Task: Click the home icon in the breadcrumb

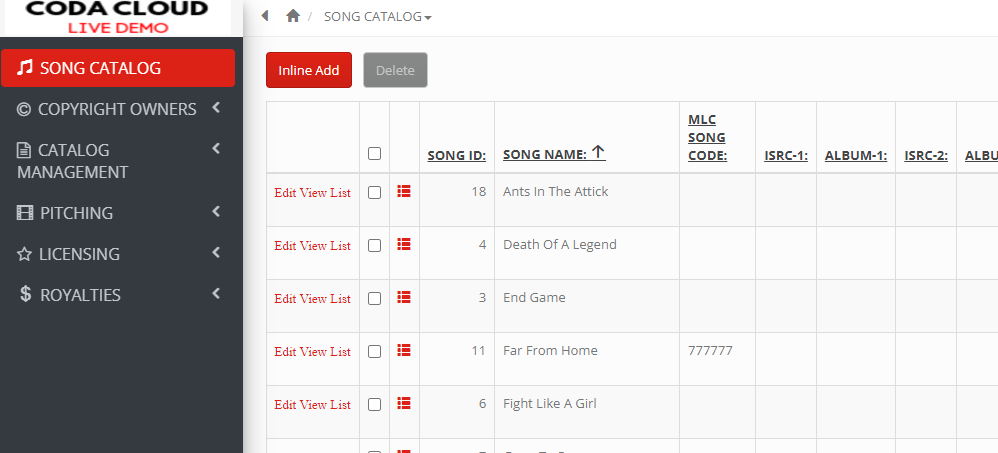Action: point(293,16)
